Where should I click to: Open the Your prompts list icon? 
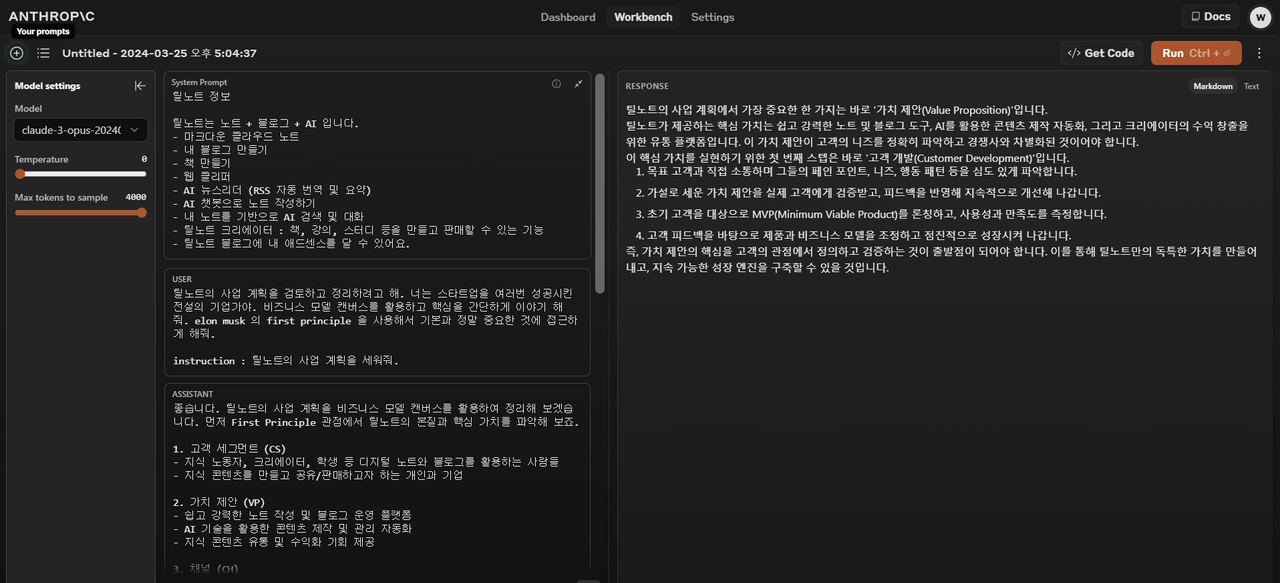pyautogui.click(x=43, y=53)
